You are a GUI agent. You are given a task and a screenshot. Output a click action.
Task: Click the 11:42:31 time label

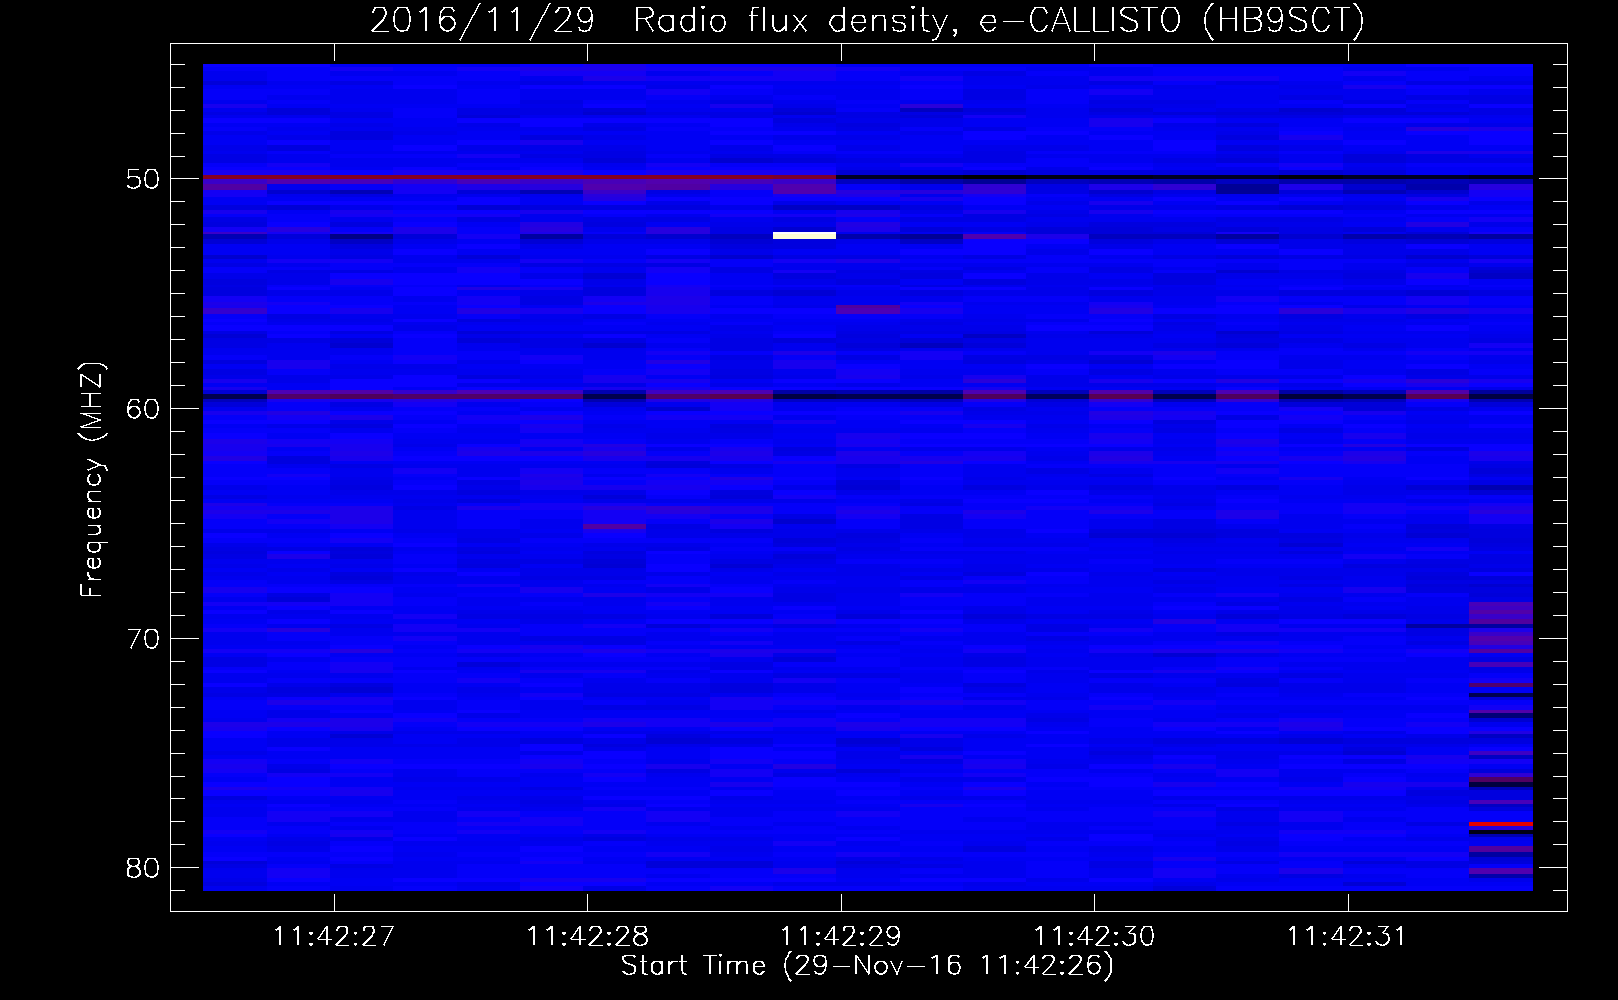click(1347, 937)
